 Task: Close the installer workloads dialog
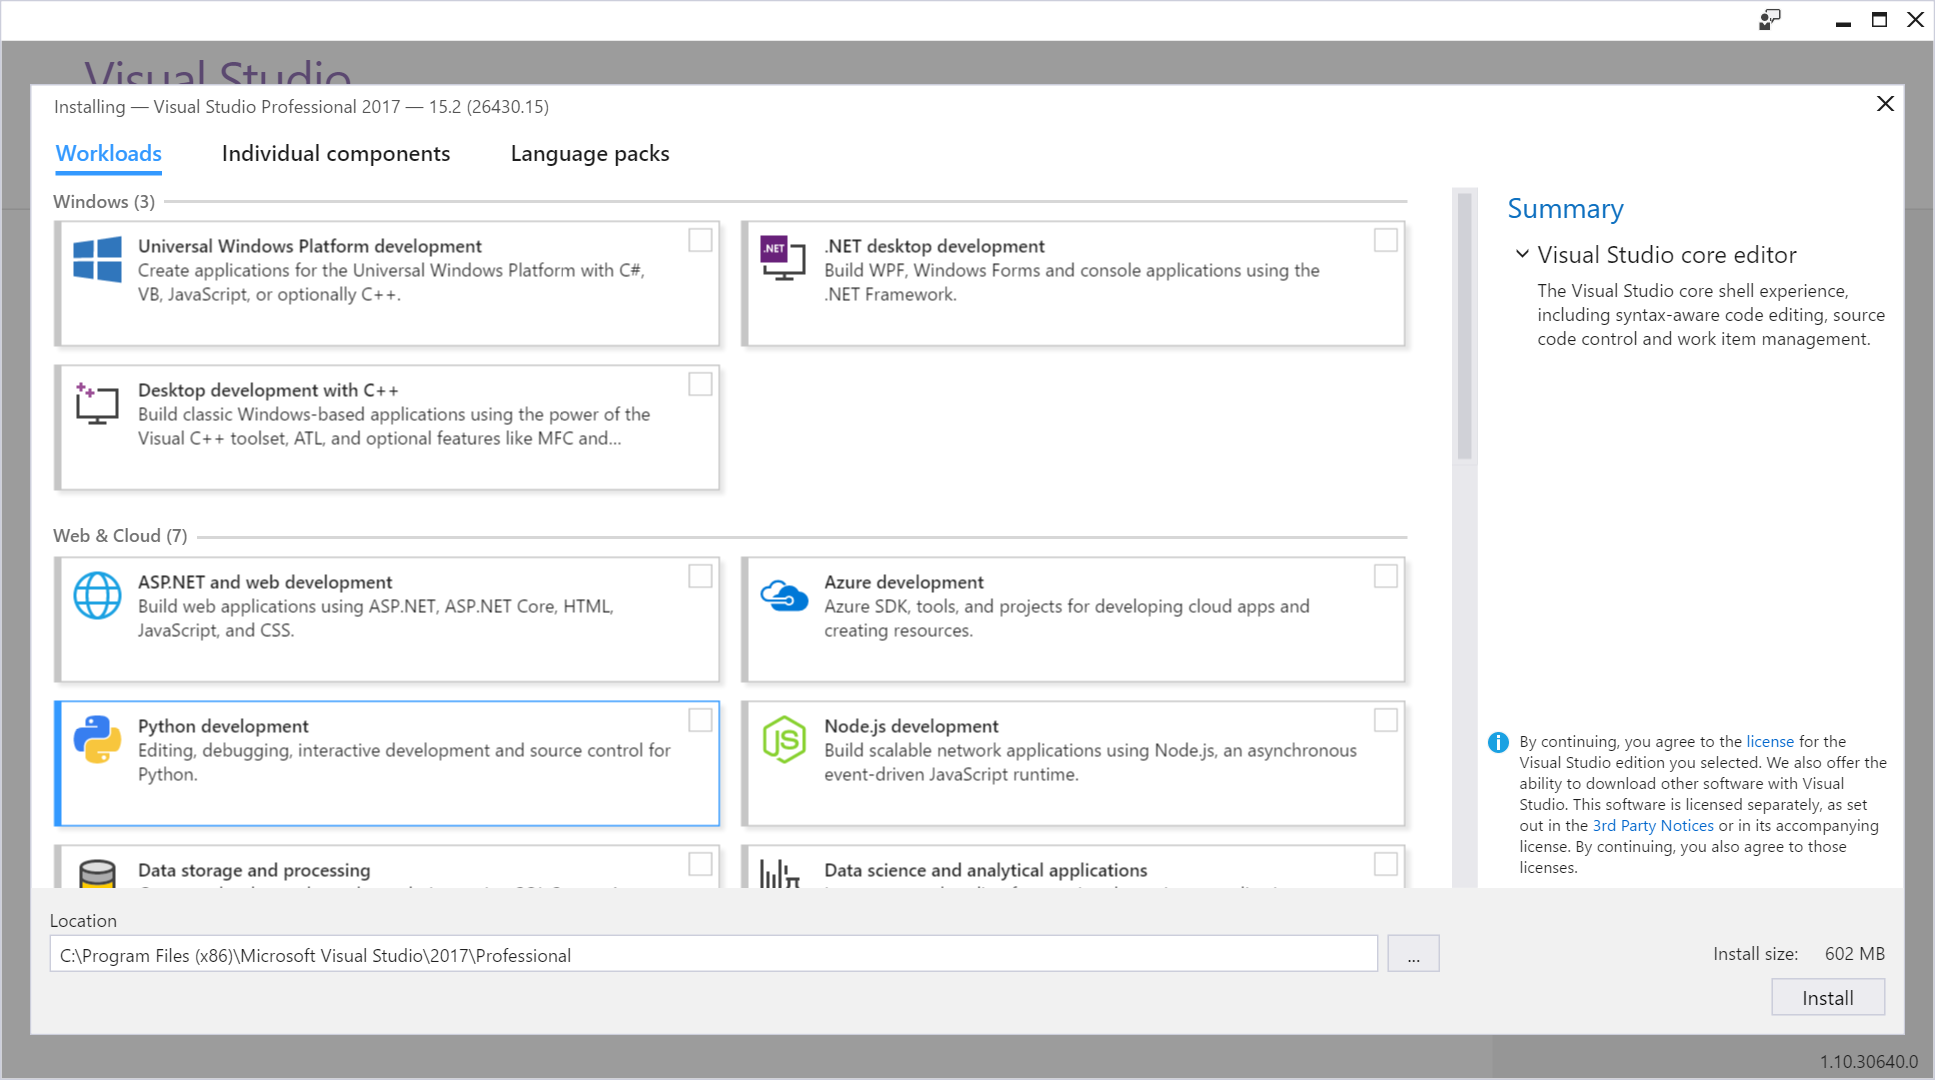tap(1885, 104)
